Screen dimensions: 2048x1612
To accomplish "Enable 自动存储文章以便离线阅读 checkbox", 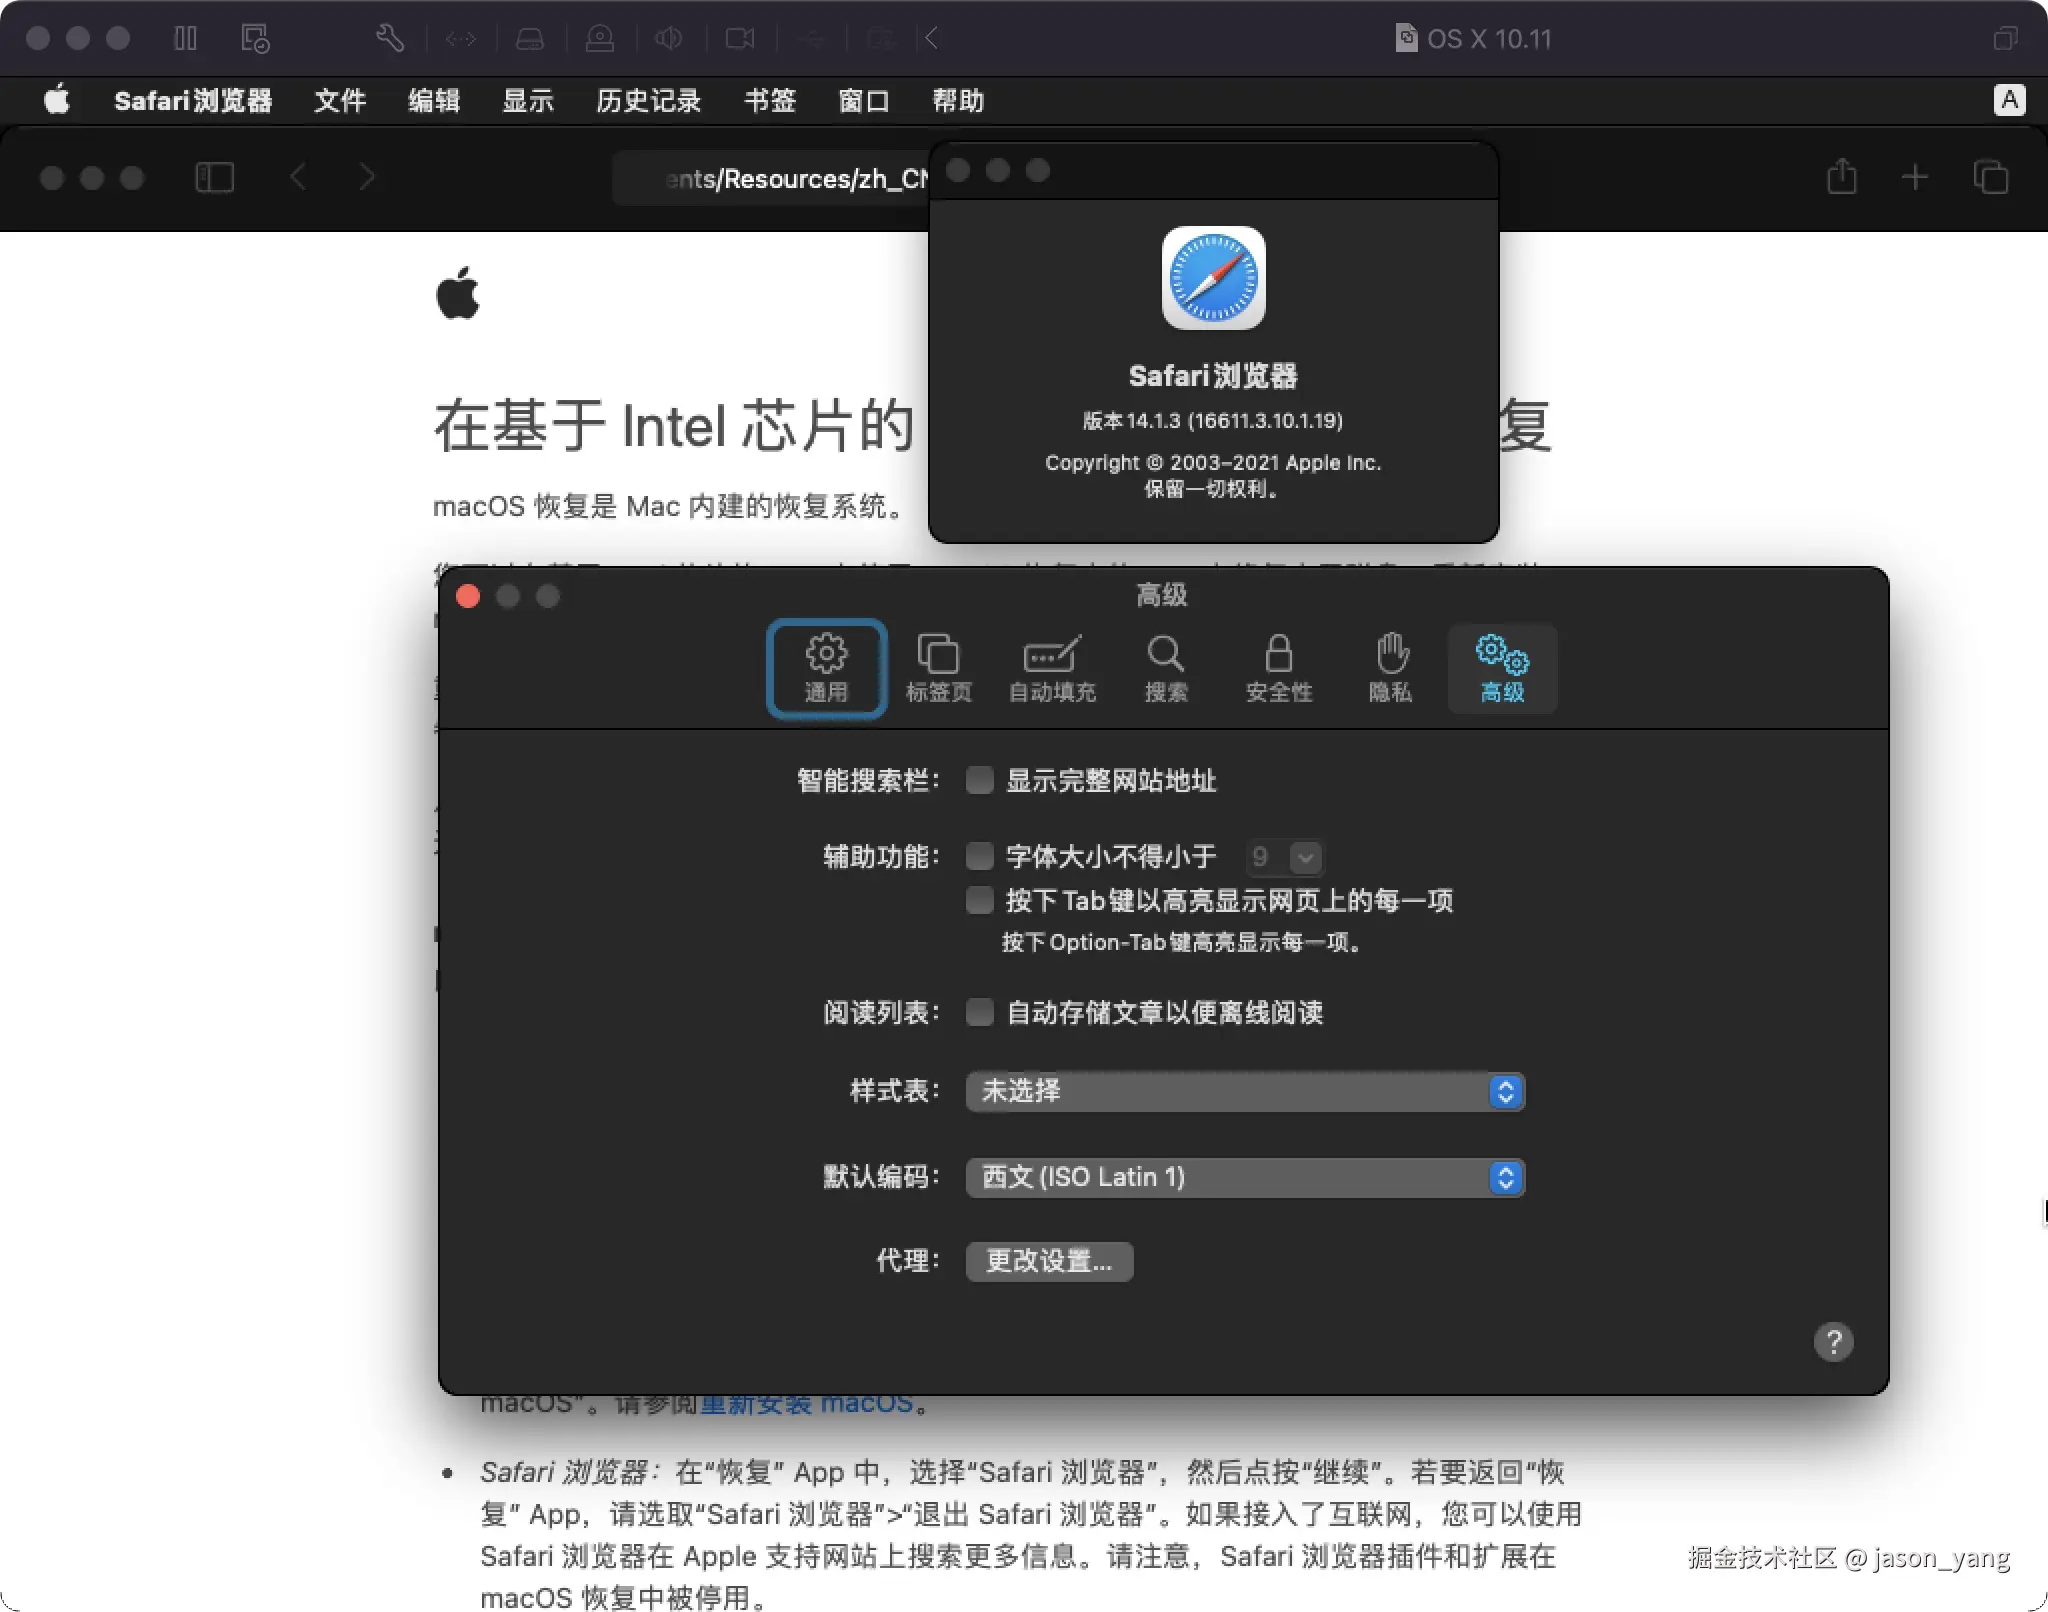I will tap(980, 1012).
